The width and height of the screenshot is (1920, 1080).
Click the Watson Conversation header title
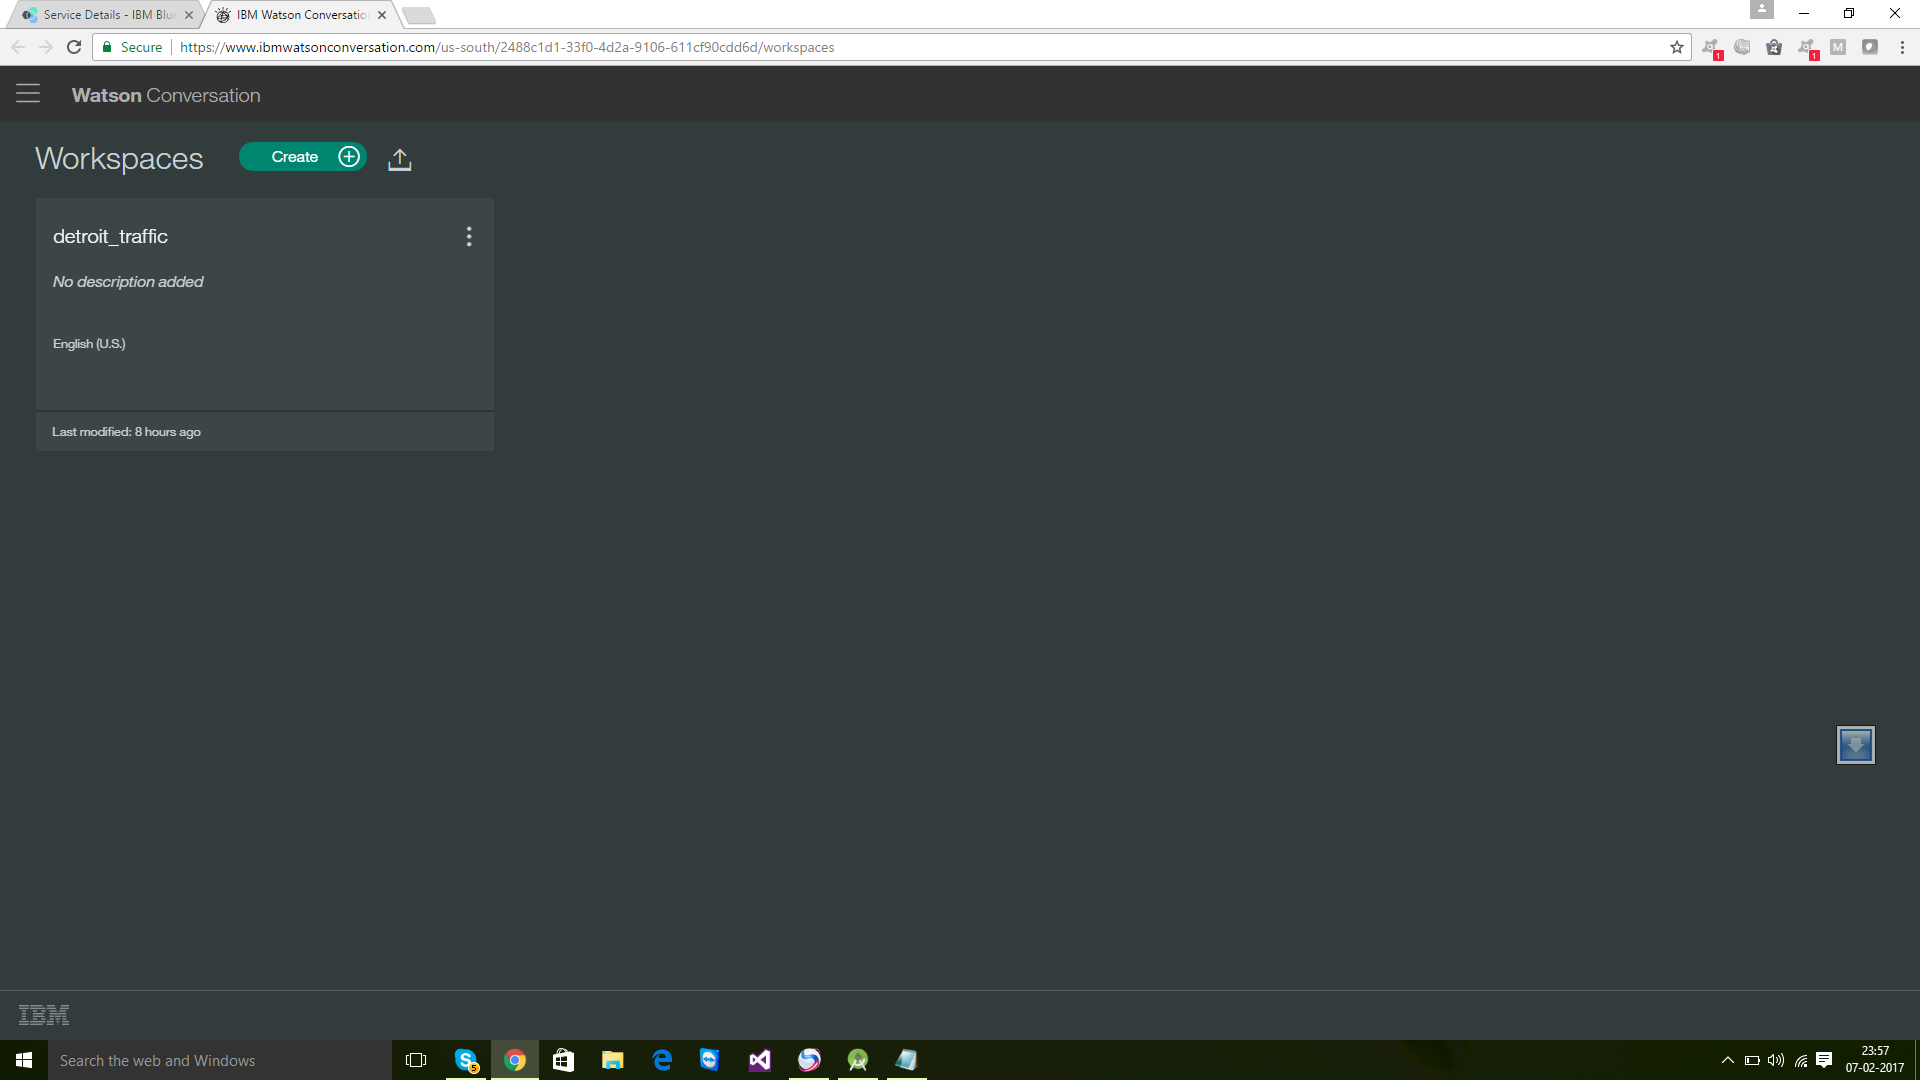(166, 95)
